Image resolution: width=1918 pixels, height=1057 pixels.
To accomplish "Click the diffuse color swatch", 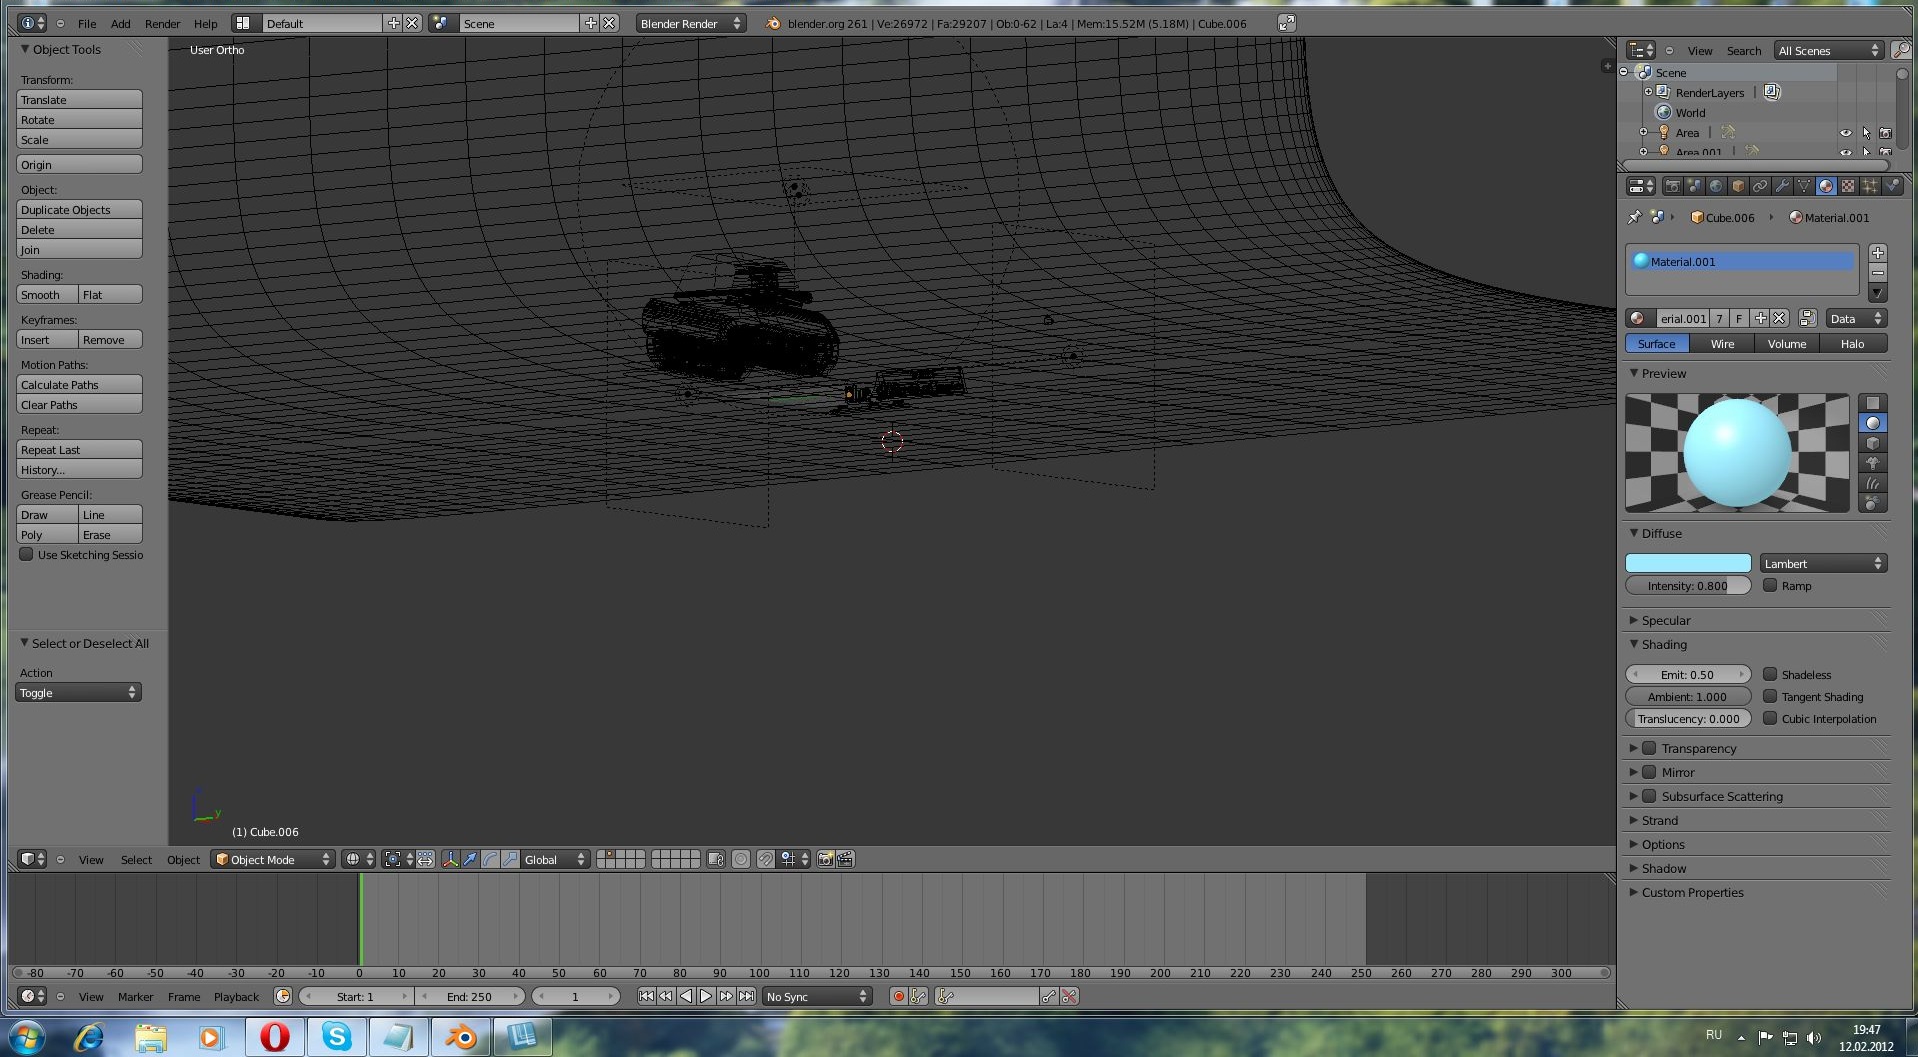I will click(x=1688, y=564).
